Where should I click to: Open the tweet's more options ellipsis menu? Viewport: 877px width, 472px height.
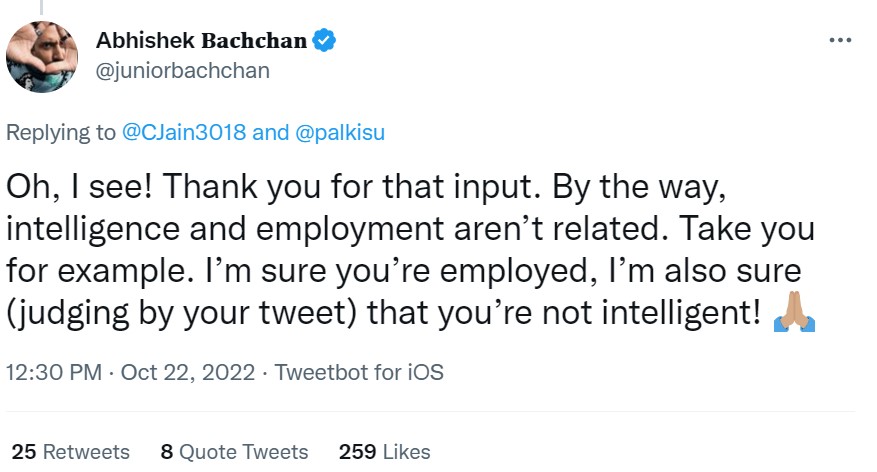tap(841, 41)
